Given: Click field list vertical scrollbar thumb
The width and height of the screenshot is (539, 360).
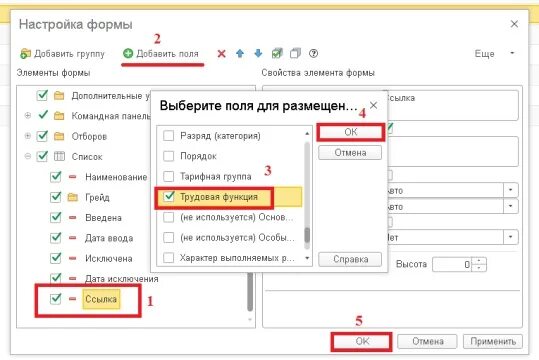Looking at the screenshot, I should (307, 236).
